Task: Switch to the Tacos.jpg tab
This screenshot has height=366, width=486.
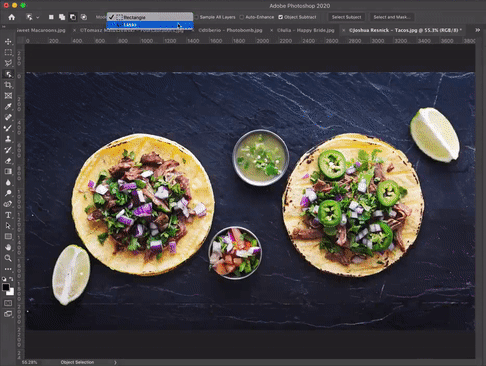Action: (x=405, y=30)
